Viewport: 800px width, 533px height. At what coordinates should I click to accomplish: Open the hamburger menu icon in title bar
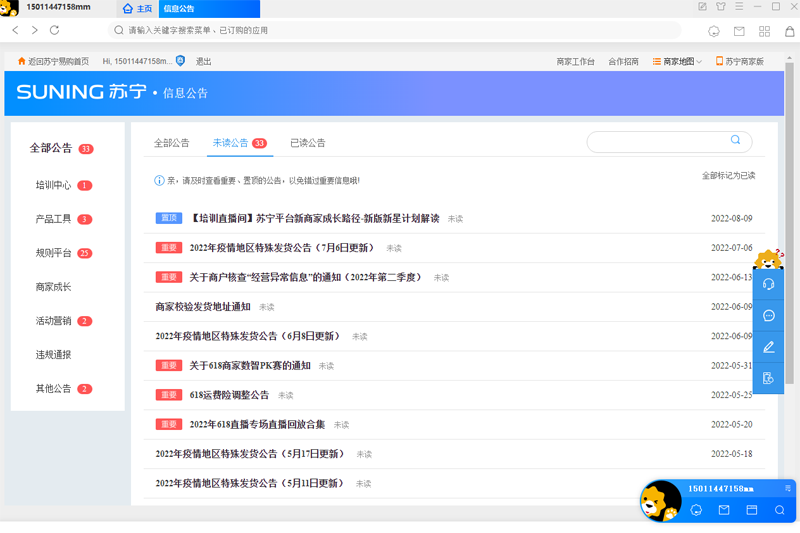739,7
